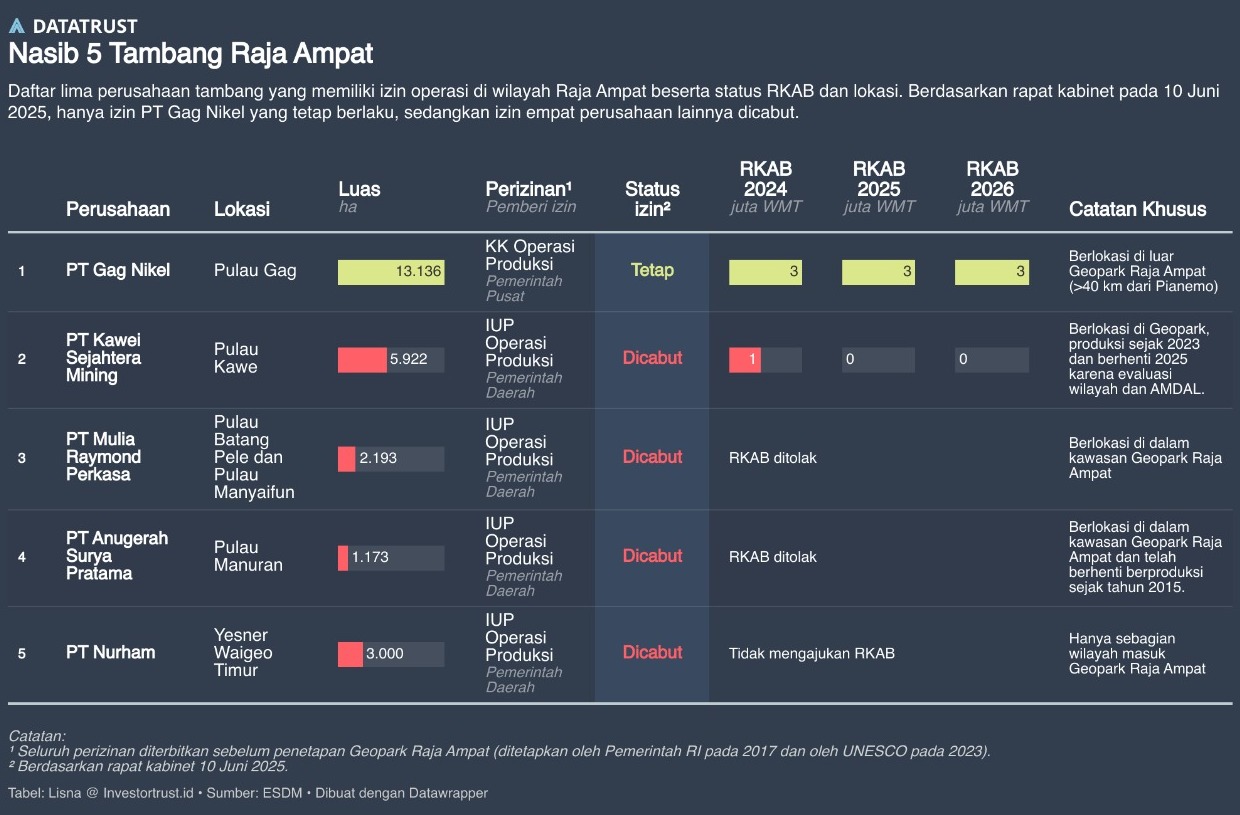The height and width of the screenshot is (815, 1240).
Task: Click the DATATRUST logo icon
Action: (17, 26)
